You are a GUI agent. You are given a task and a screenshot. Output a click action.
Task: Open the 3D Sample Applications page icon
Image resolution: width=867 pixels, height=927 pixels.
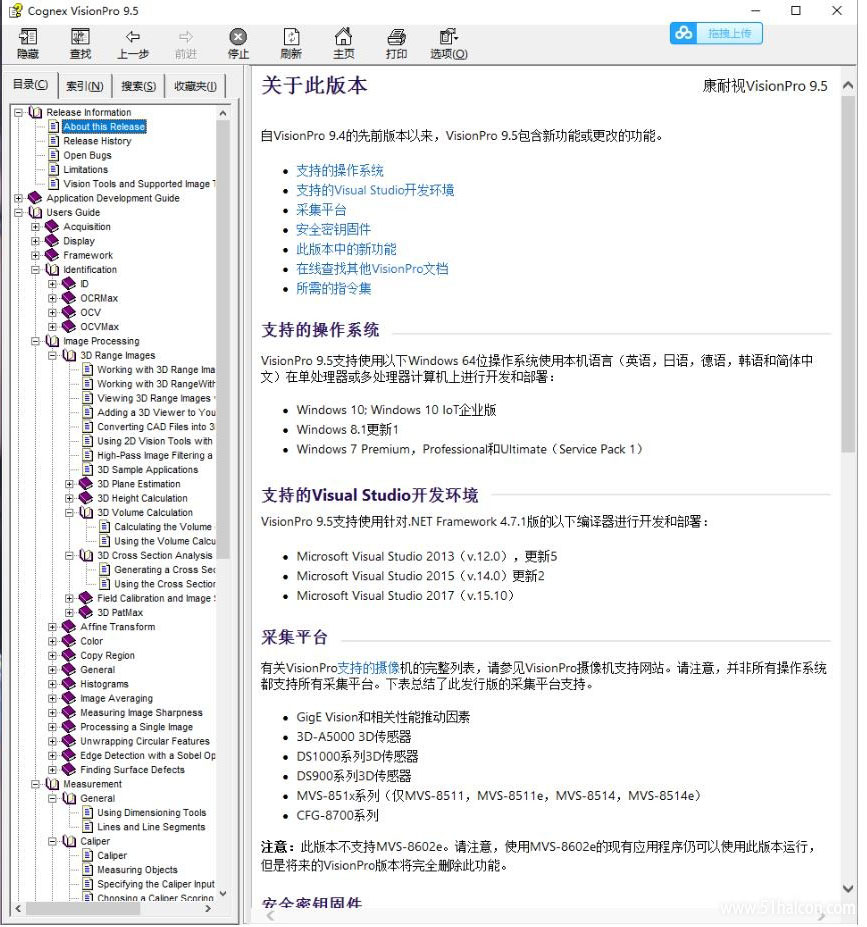(87, 469)
